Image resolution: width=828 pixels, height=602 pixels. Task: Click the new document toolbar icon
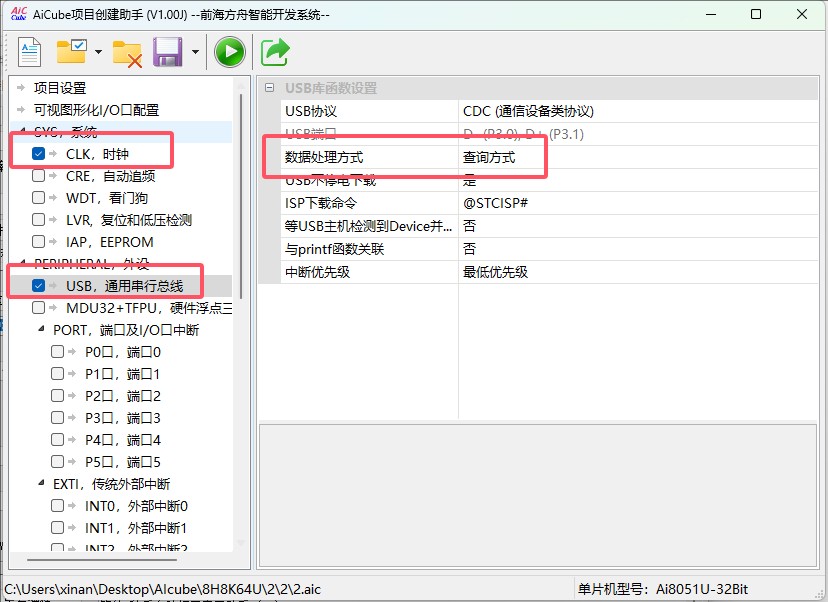[30, 52]
